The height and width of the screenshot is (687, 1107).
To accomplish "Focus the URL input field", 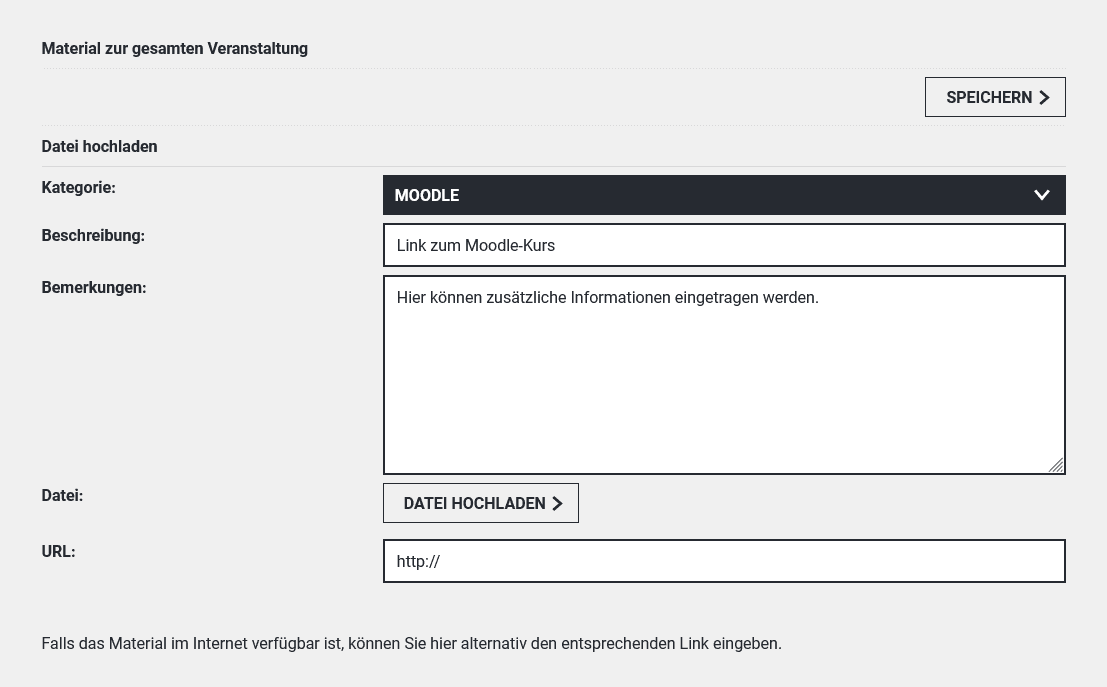I will coord(724,561).
